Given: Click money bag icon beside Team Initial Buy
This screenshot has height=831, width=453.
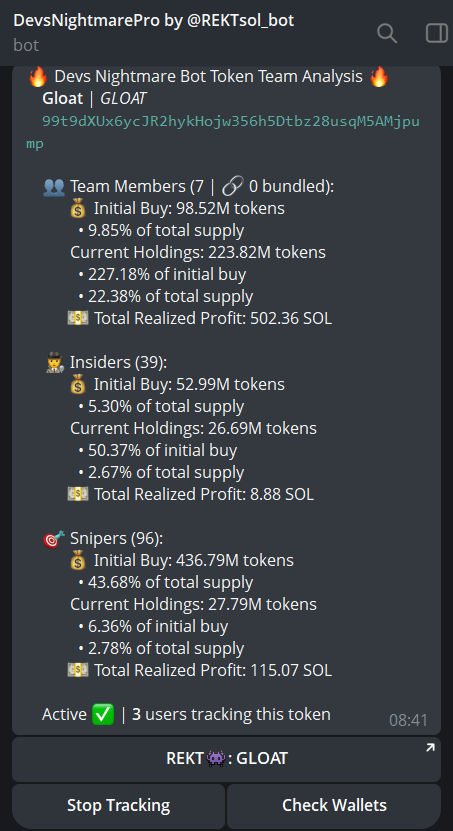Looking at the screenshot, I should tap(78, 209).
